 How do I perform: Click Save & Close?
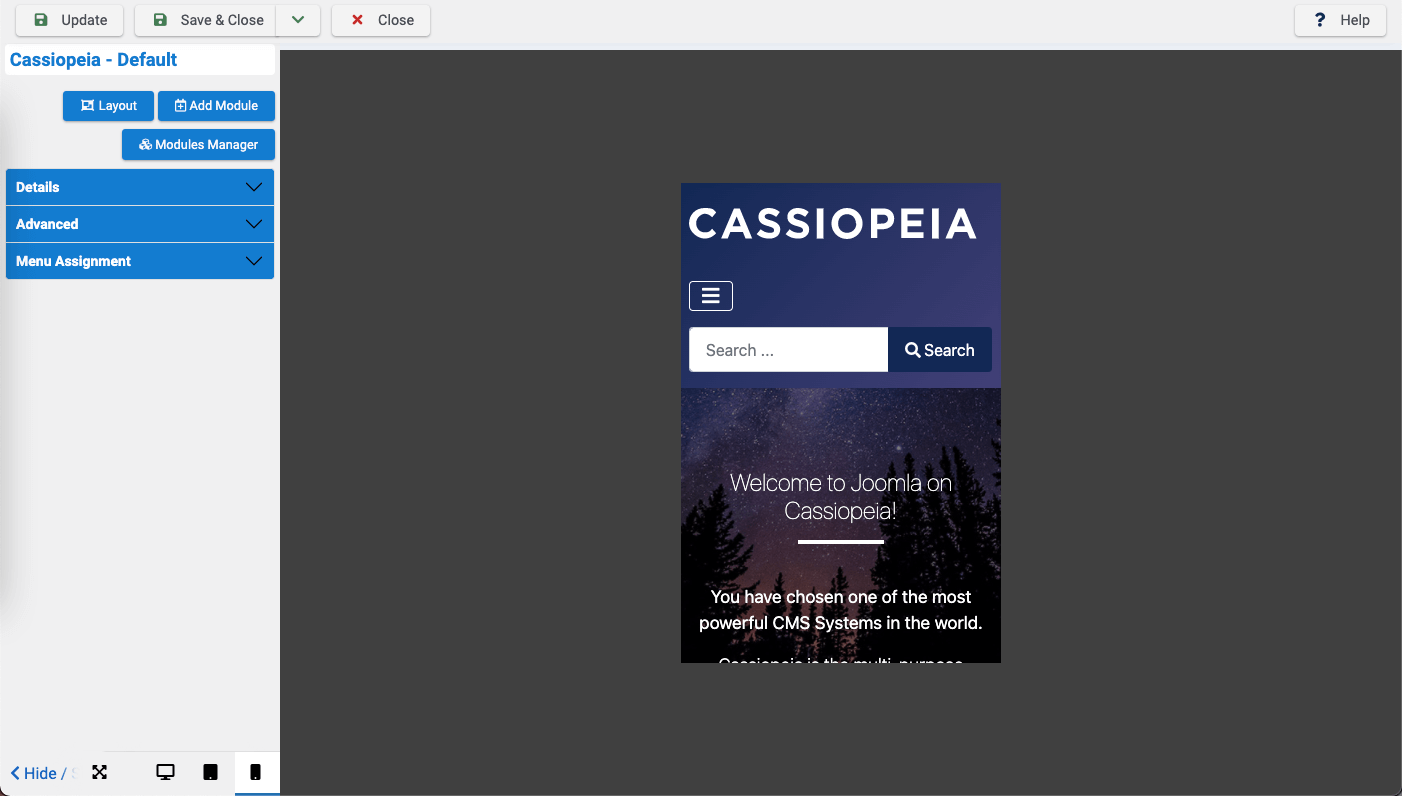[x=205, y=20]
